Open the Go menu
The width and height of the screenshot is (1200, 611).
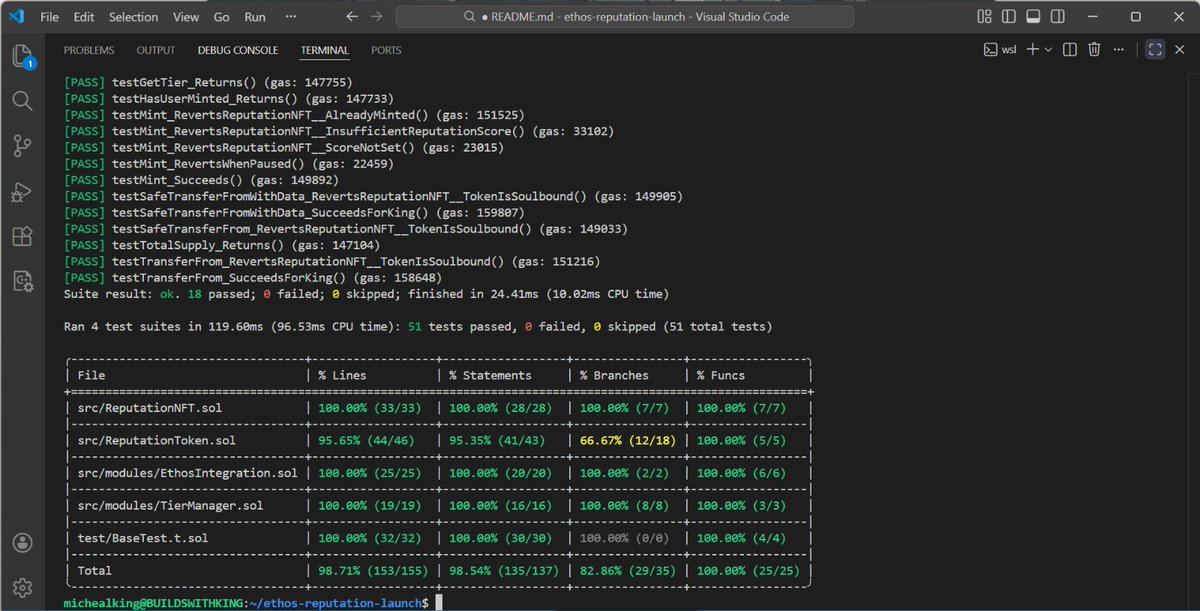tap(222, 17)
